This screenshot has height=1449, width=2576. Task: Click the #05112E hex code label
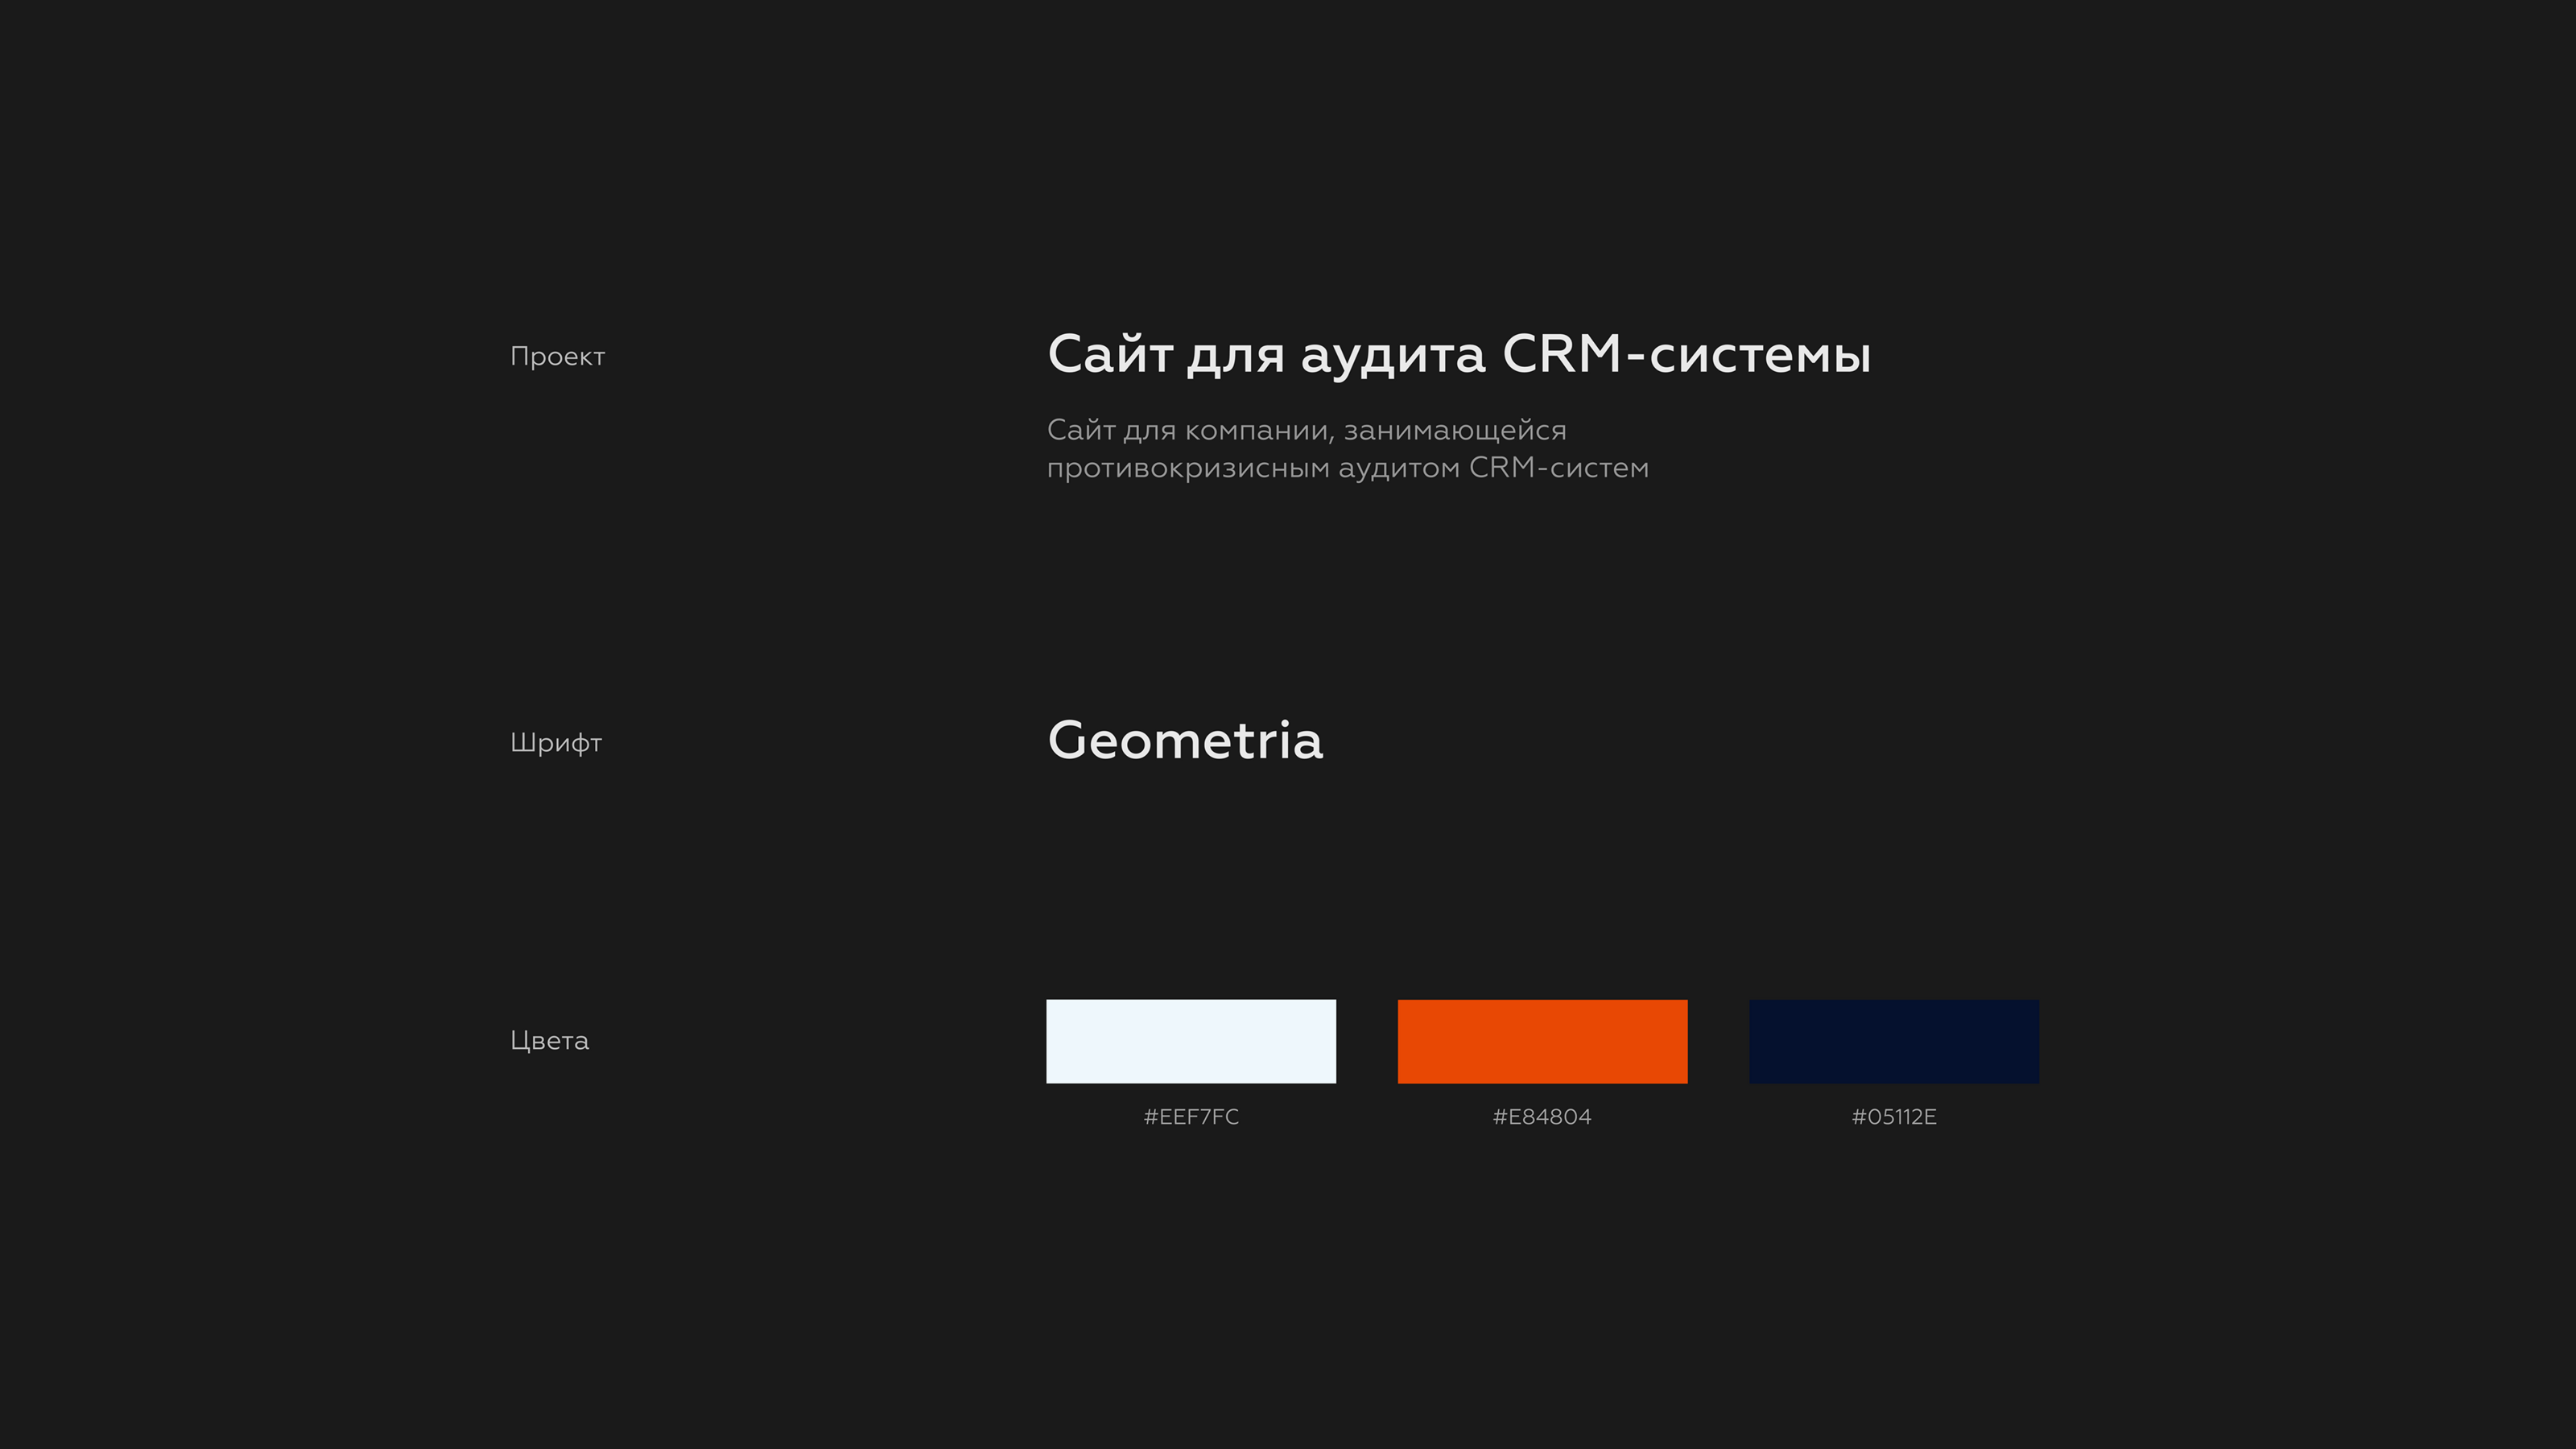[x=1893, y=1117]
